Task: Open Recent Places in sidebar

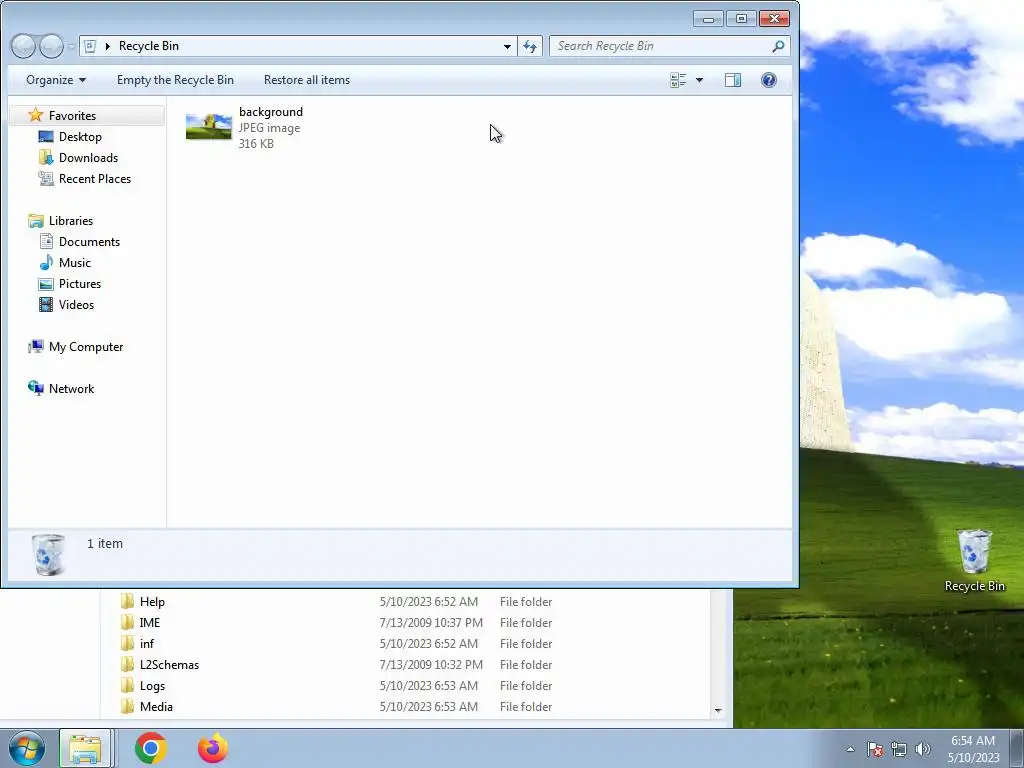Action: [95, 178]
